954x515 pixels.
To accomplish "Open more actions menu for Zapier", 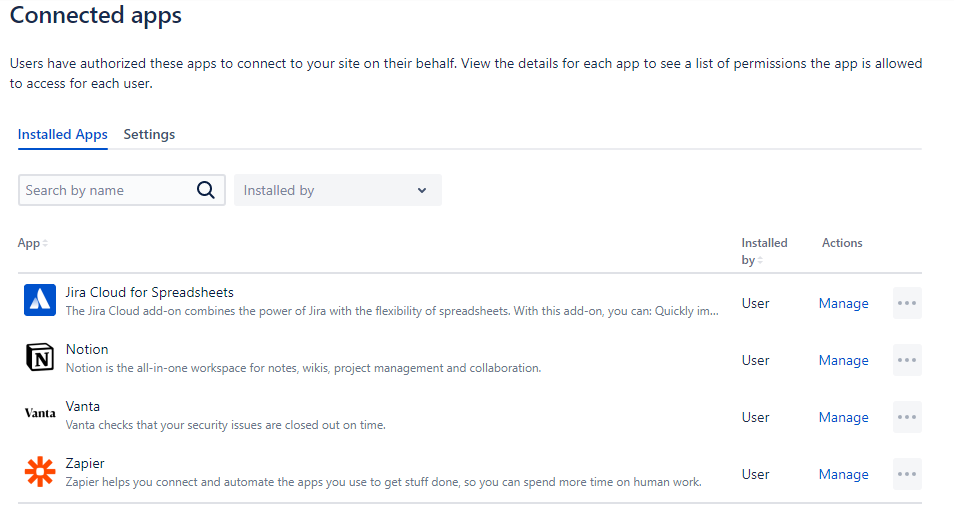I will coord(907,474).
